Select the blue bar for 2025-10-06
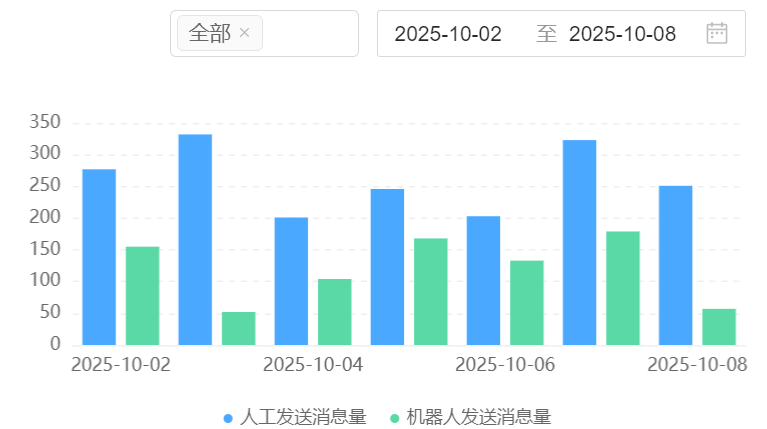 click(483, 280)
